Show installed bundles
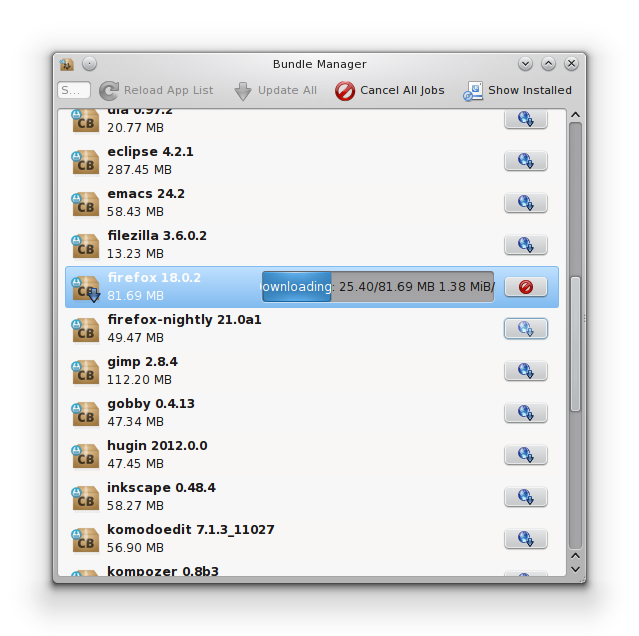 tap(518, 90)
